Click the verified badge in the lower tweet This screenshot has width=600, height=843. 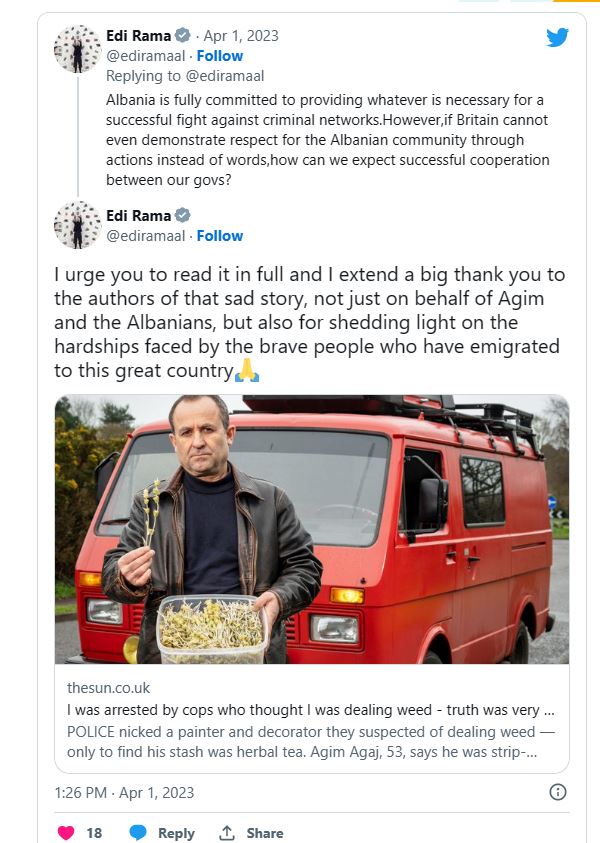pos(183,216)
